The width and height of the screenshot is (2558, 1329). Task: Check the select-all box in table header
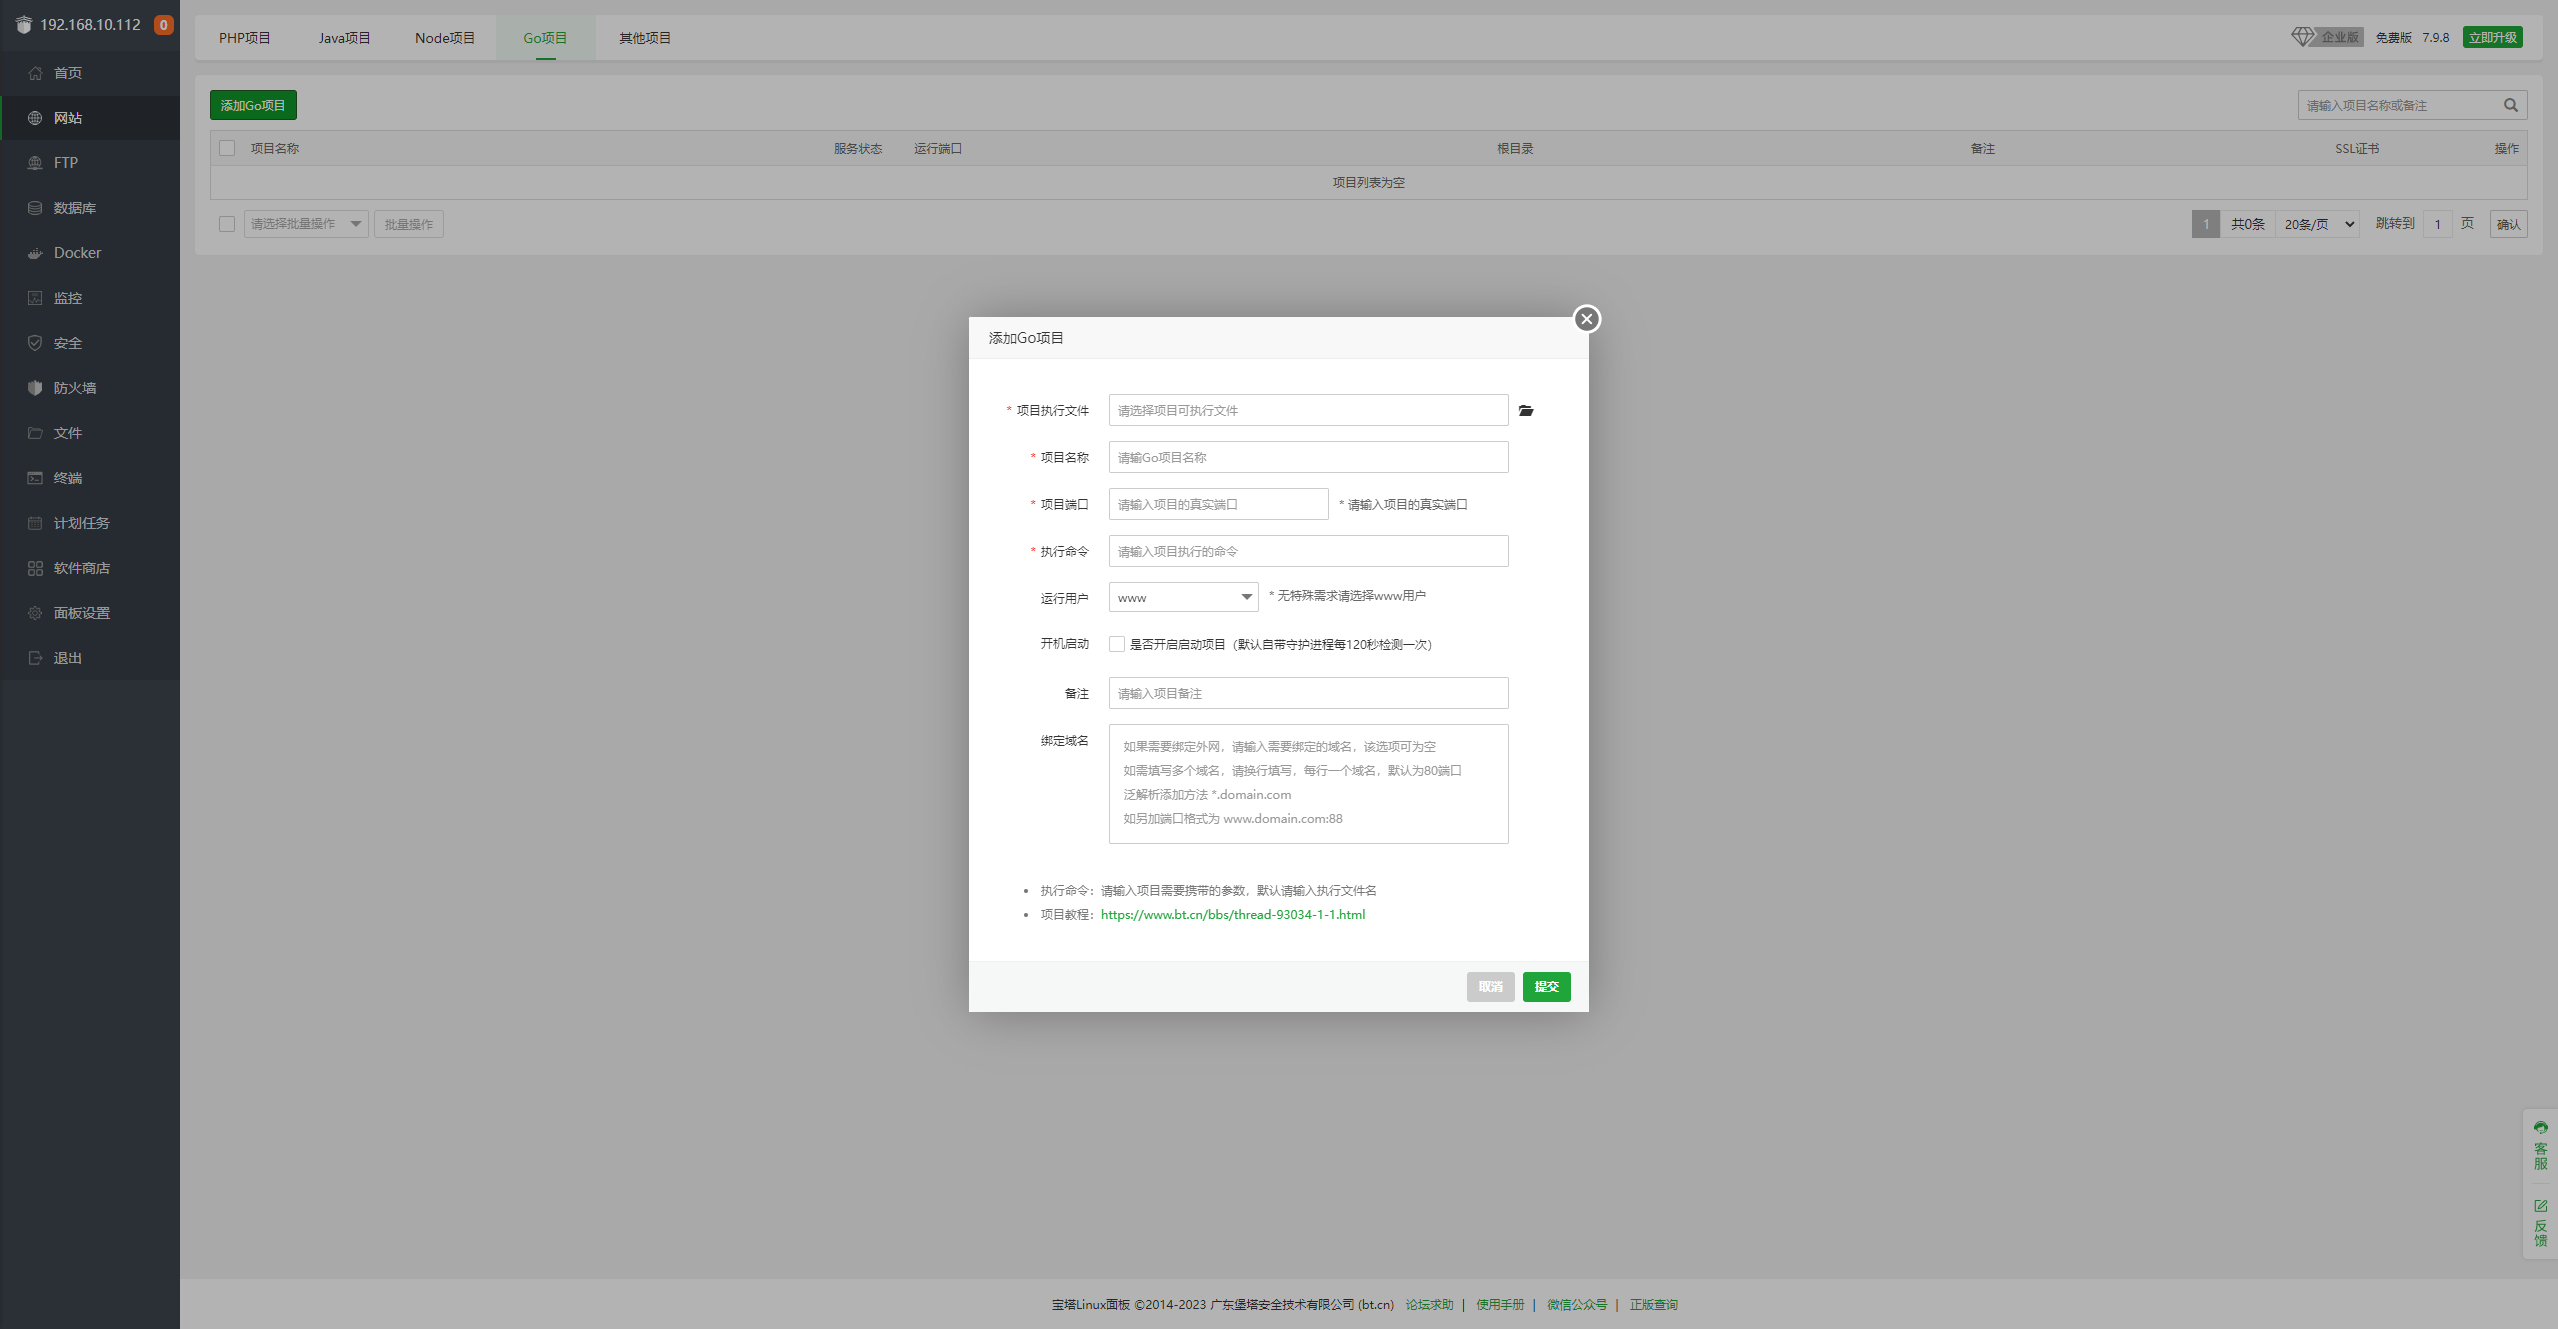pyautogui.click(x=227, y=148)
